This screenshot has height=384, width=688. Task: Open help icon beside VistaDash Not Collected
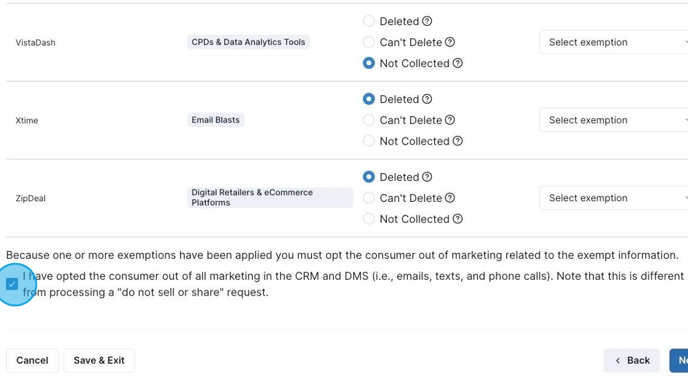458,63
